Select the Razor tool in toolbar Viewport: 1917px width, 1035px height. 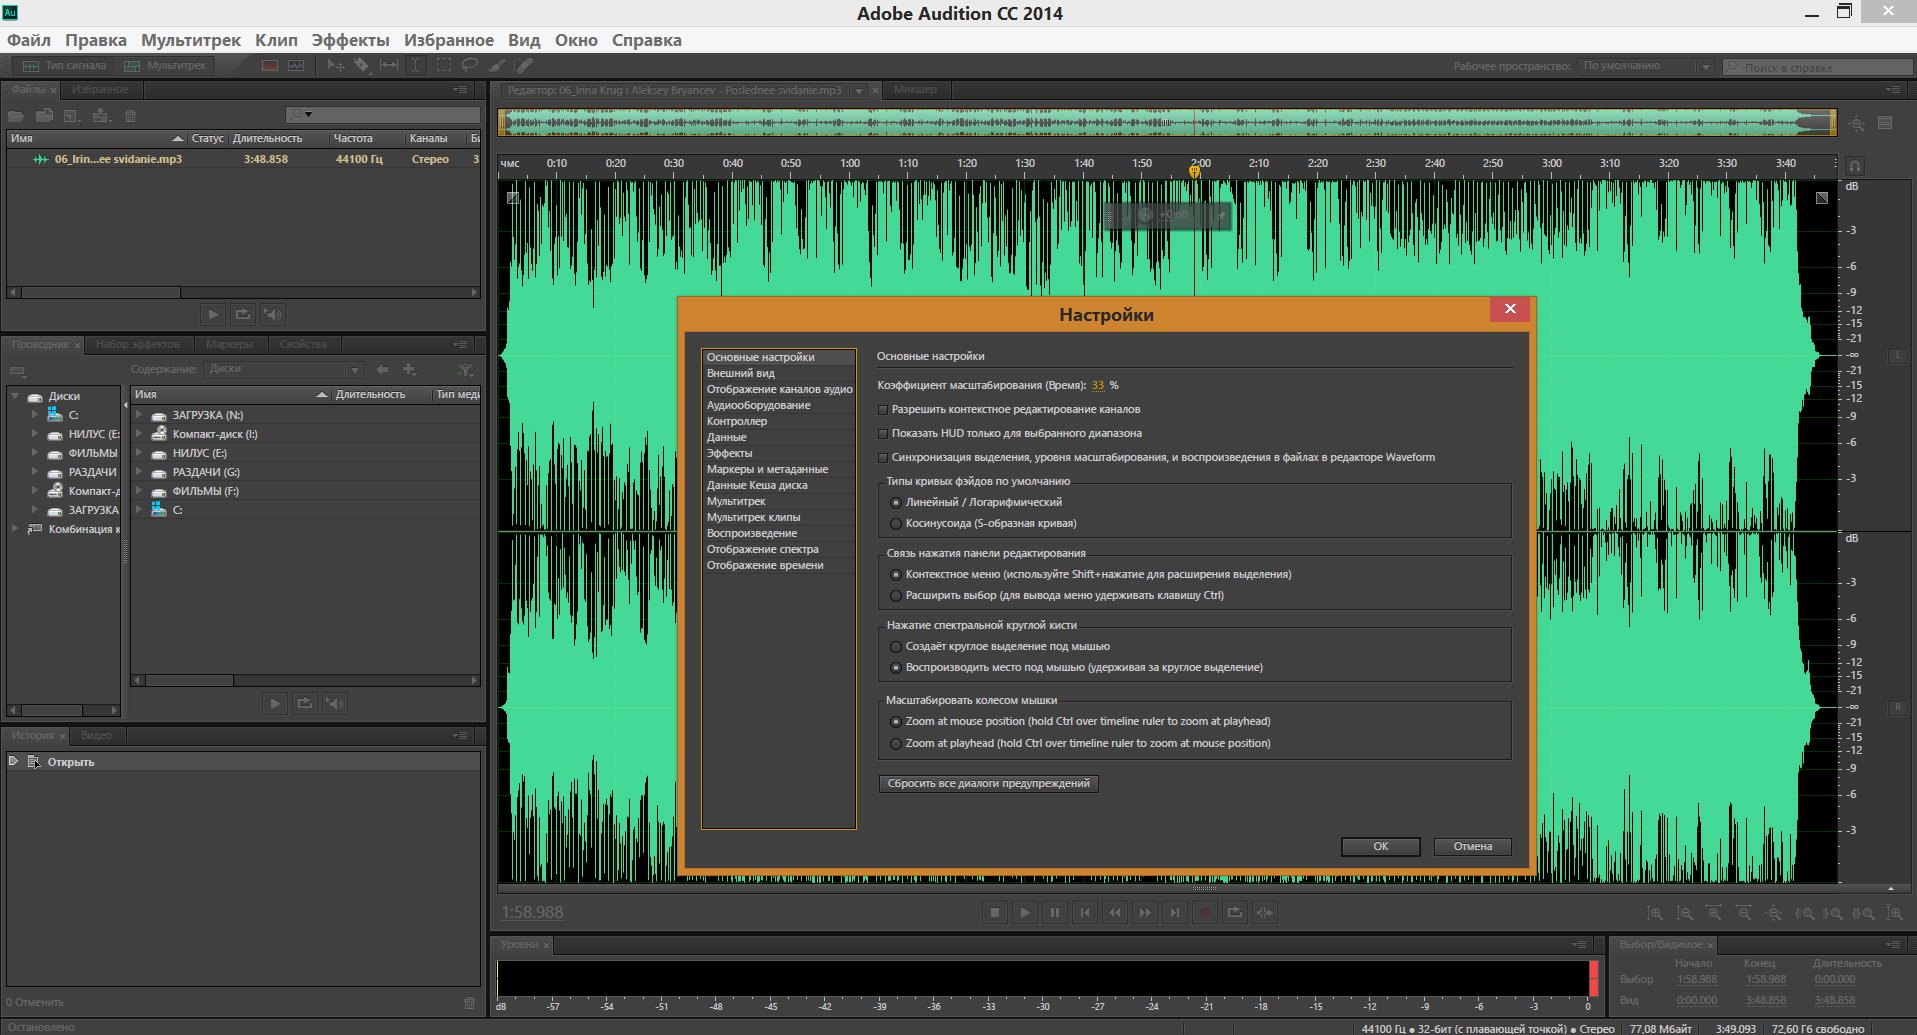click(362, 65)
